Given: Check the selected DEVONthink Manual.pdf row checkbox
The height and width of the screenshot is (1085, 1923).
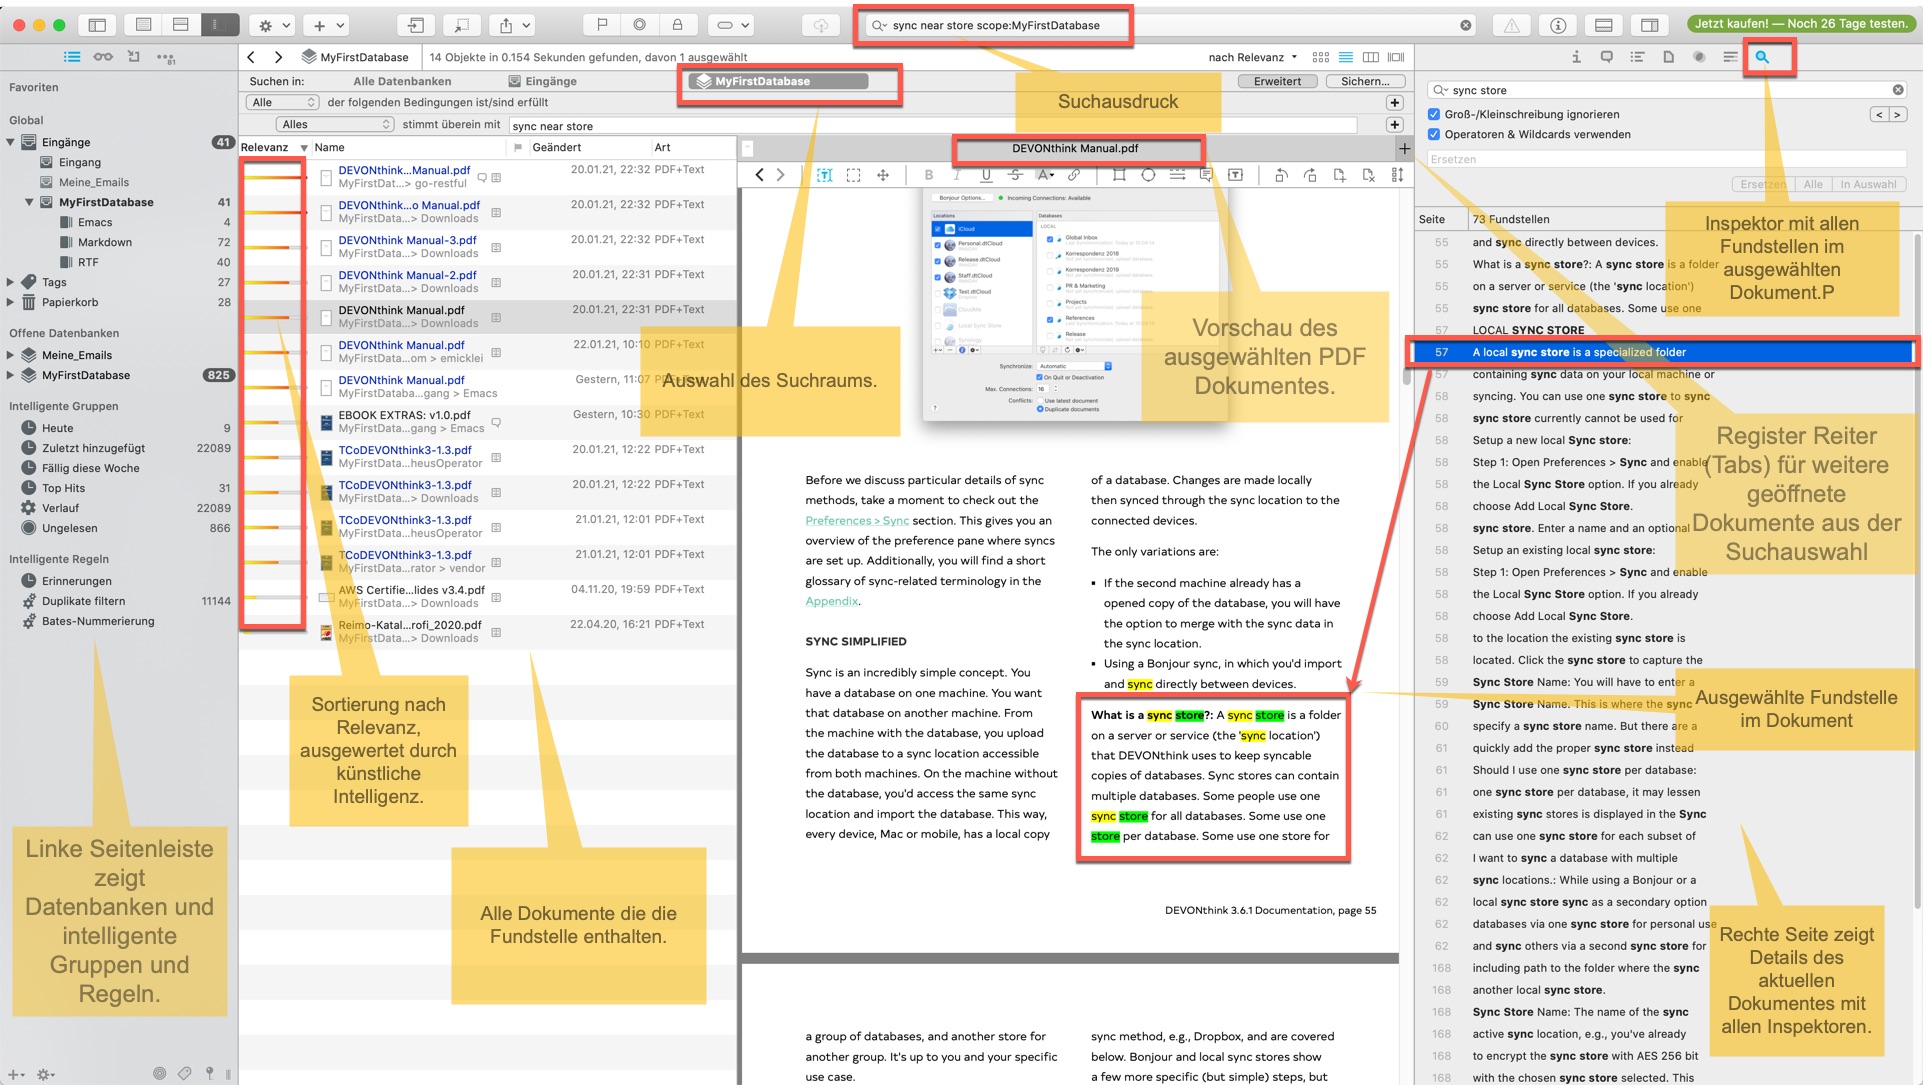Looking at the screenshot, I should tap(326, 317).
